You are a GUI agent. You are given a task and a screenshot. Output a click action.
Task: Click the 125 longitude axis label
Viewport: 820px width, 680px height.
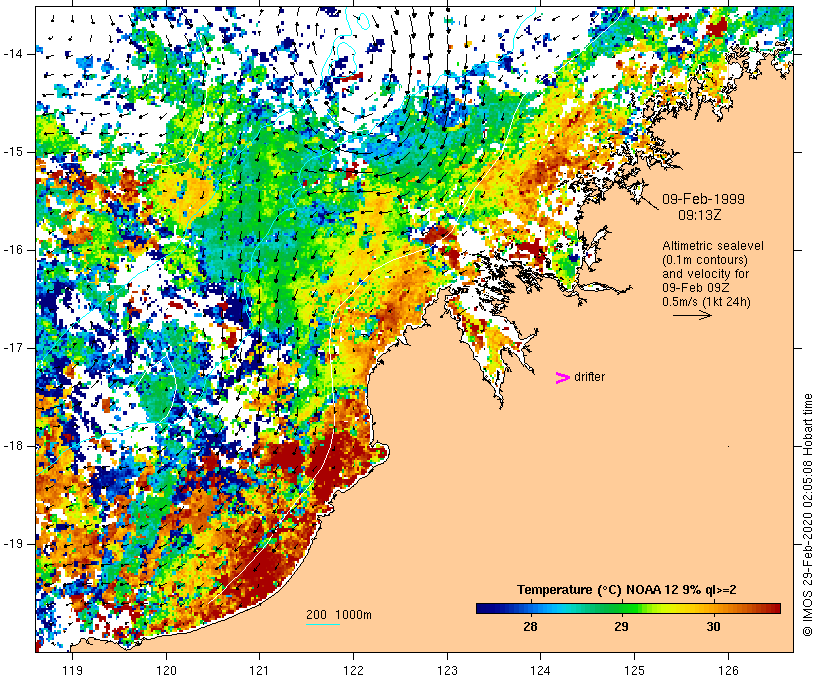(x=635, y=671)
